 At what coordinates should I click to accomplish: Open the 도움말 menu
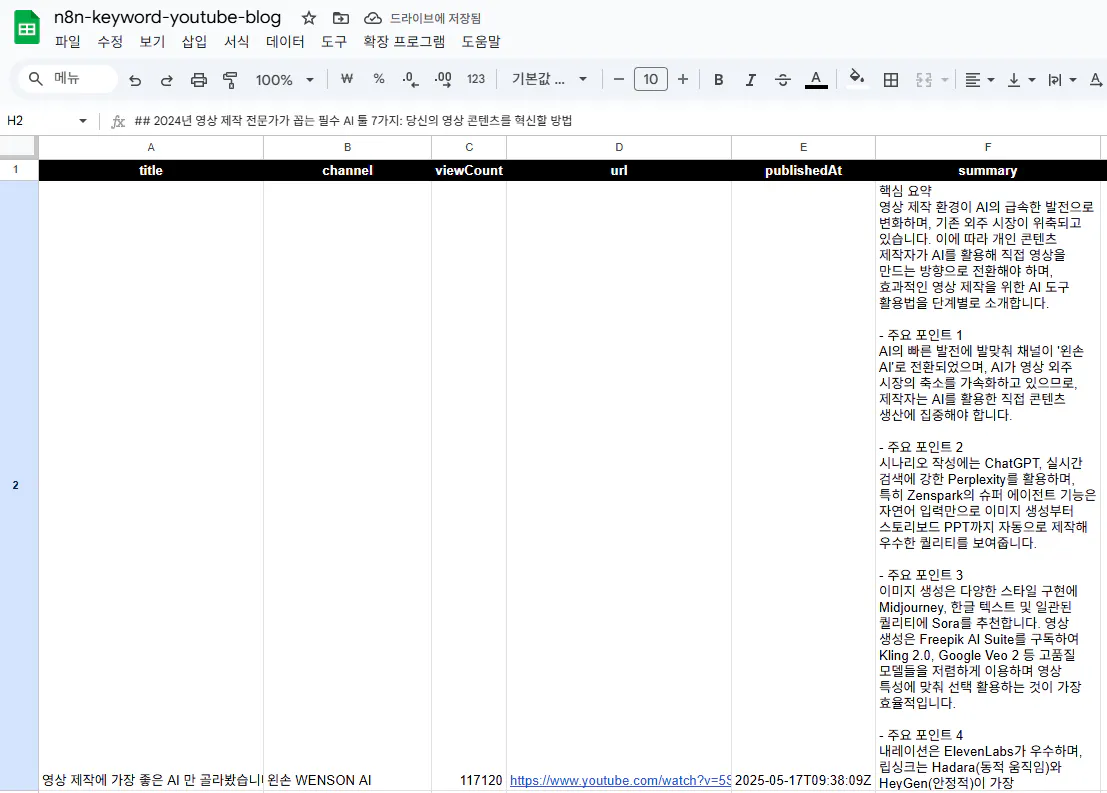(481, 42)
